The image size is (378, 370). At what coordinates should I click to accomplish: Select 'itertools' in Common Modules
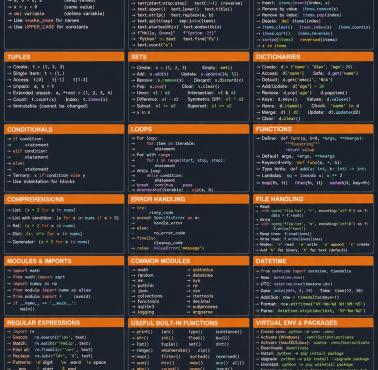pyautogui.click(x=200, y=296)
